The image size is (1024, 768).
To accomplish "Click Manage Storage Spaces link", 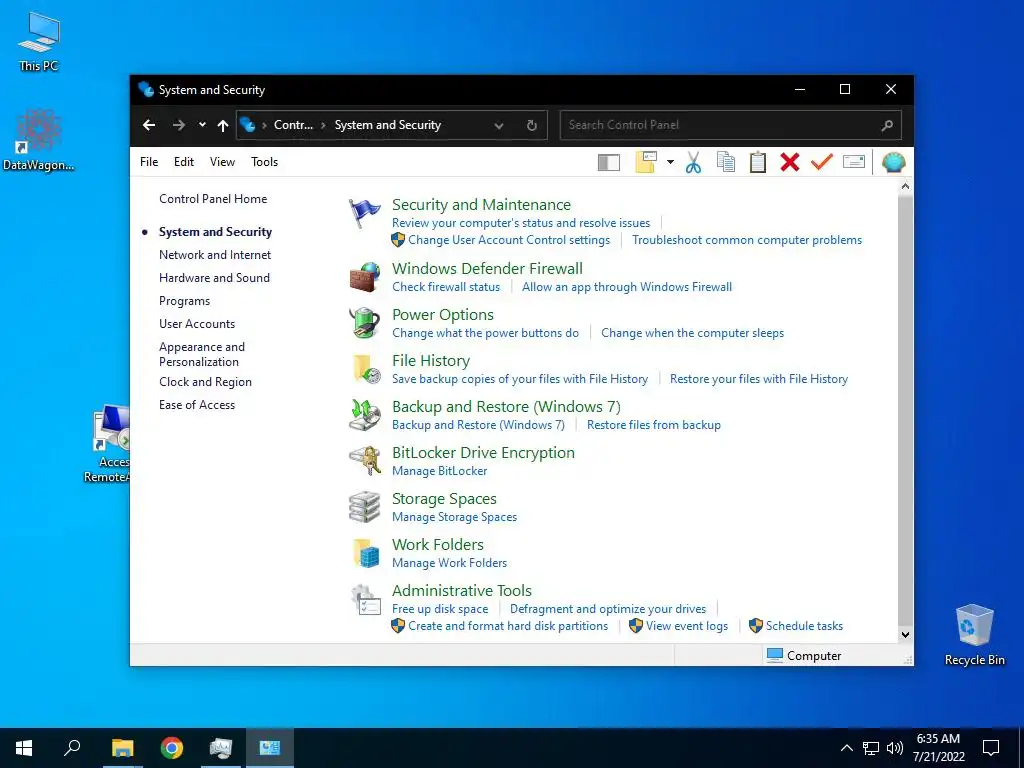I will (x=455, y=517).
